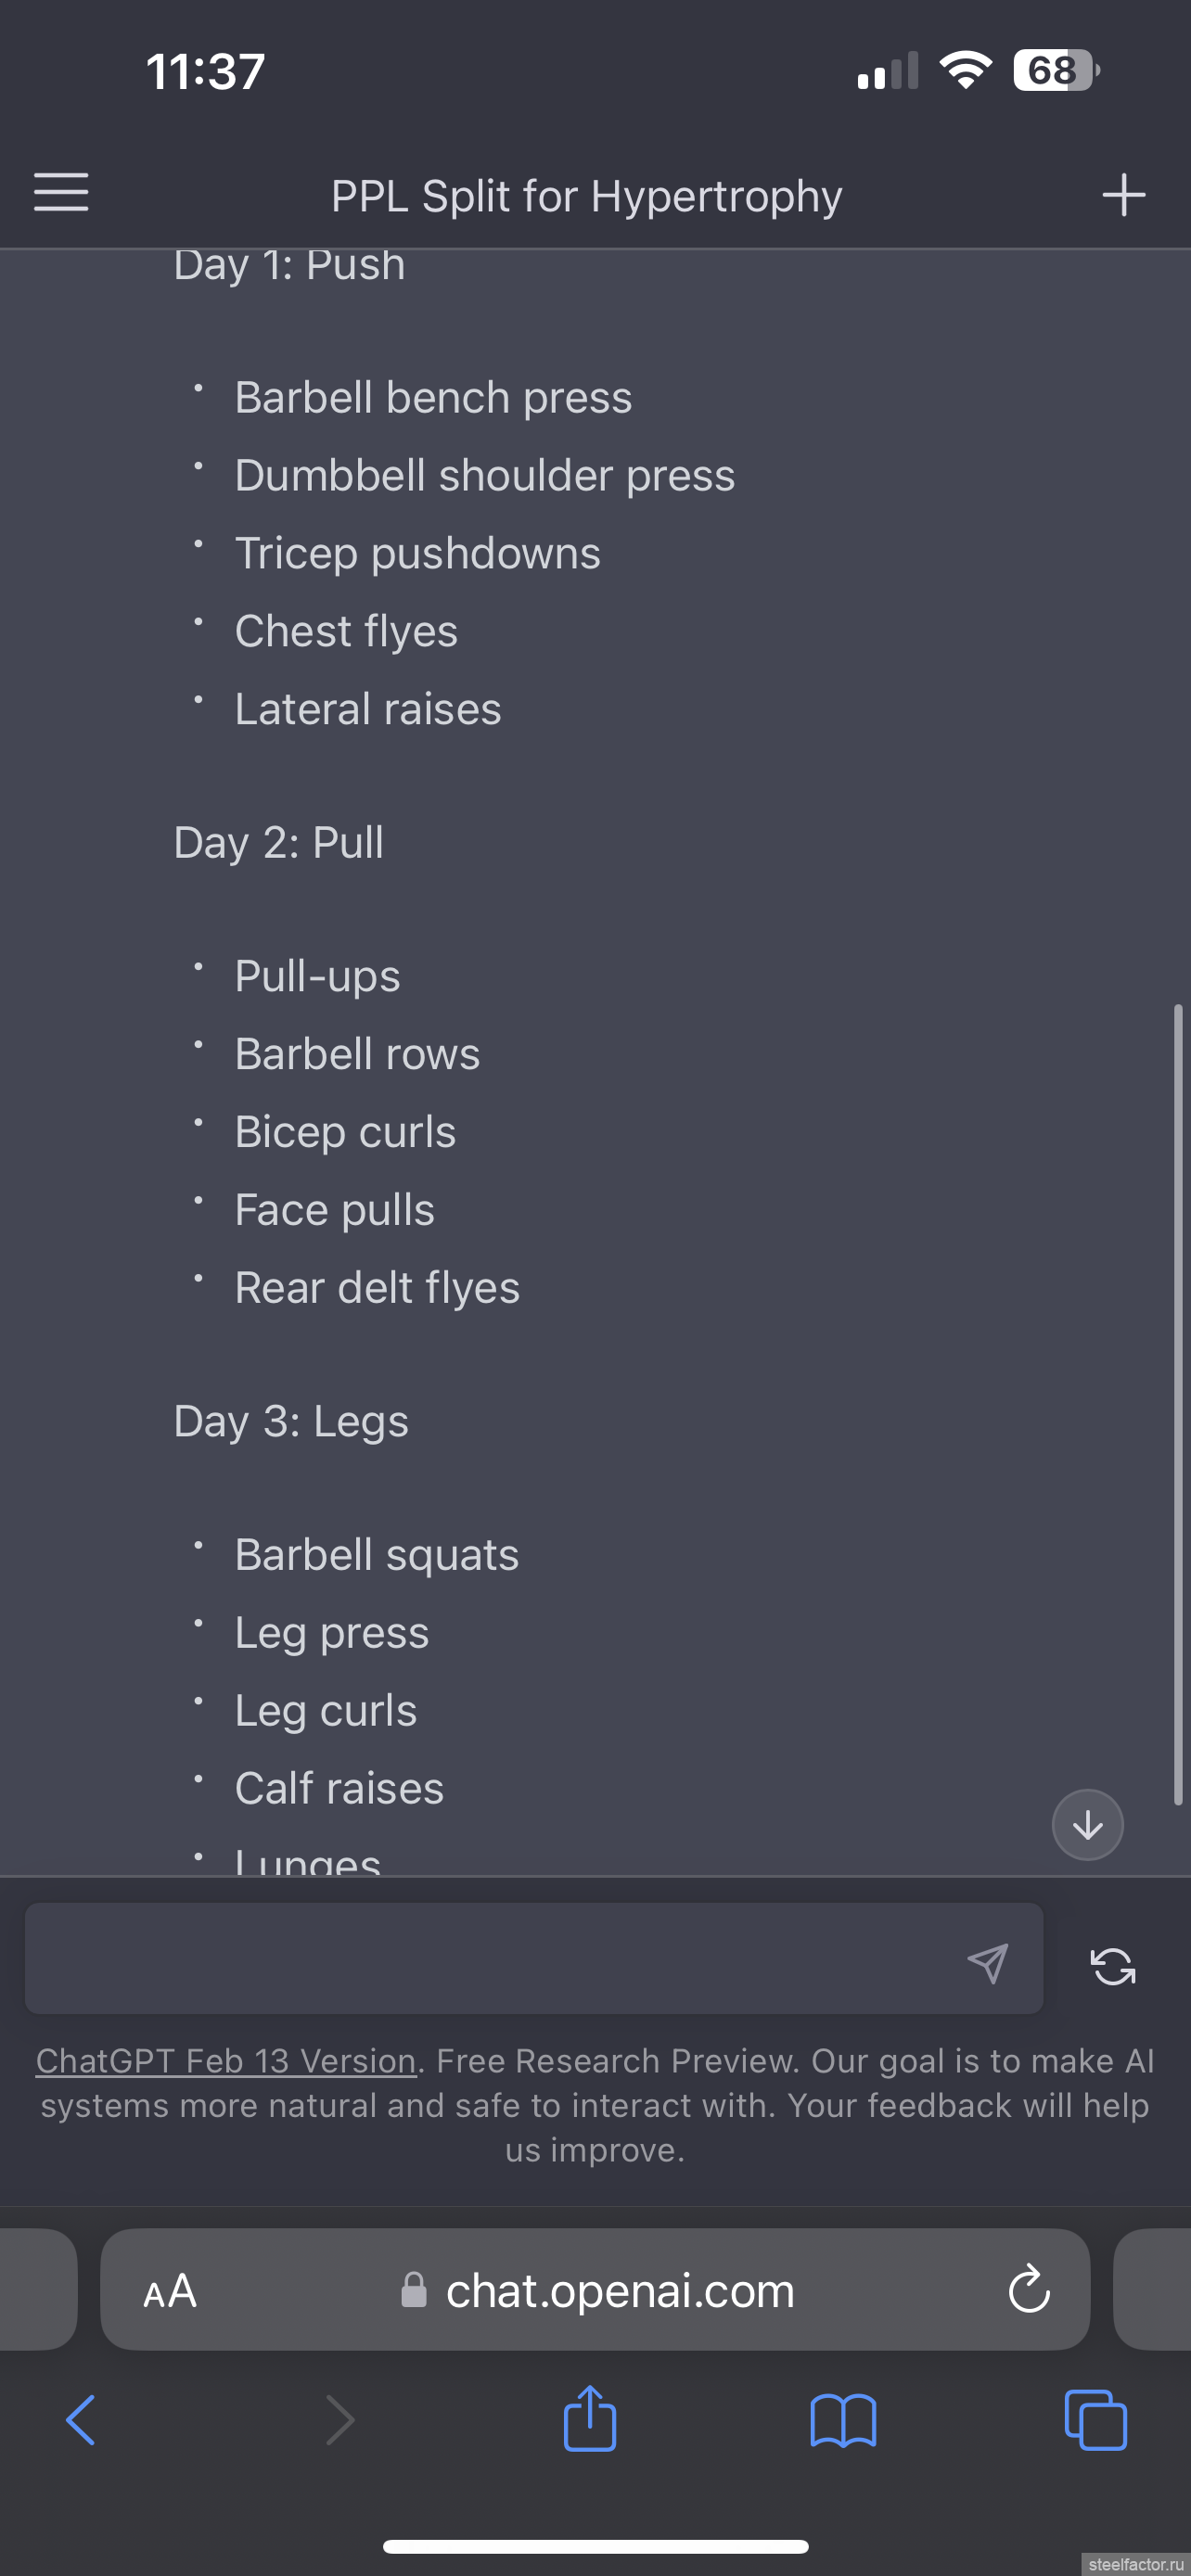
Task: Start a new chat with plus icon
Action: [x=1123, y=194]
